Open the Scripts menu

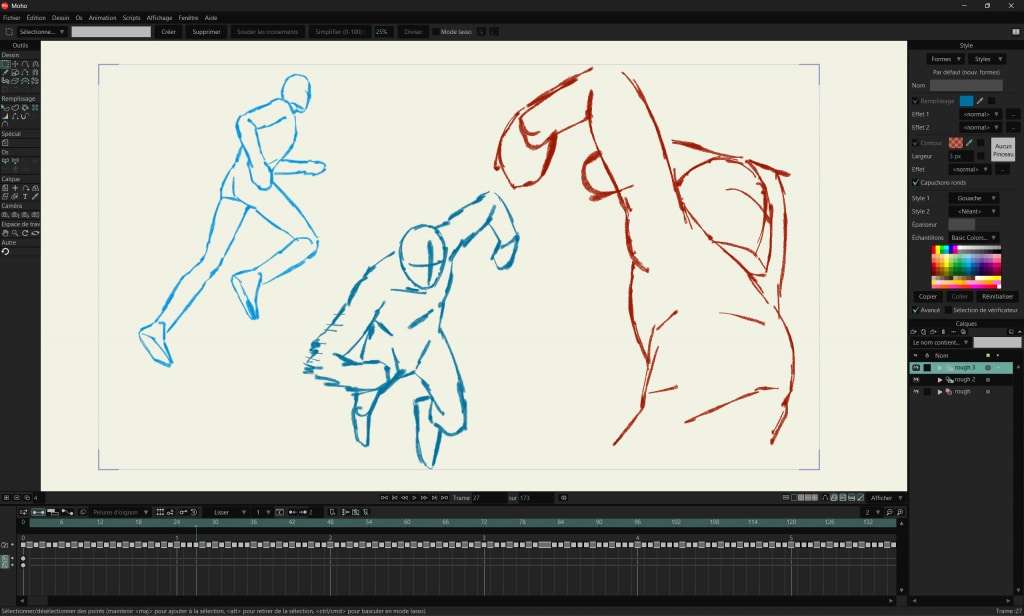click(x=131, y=18)
